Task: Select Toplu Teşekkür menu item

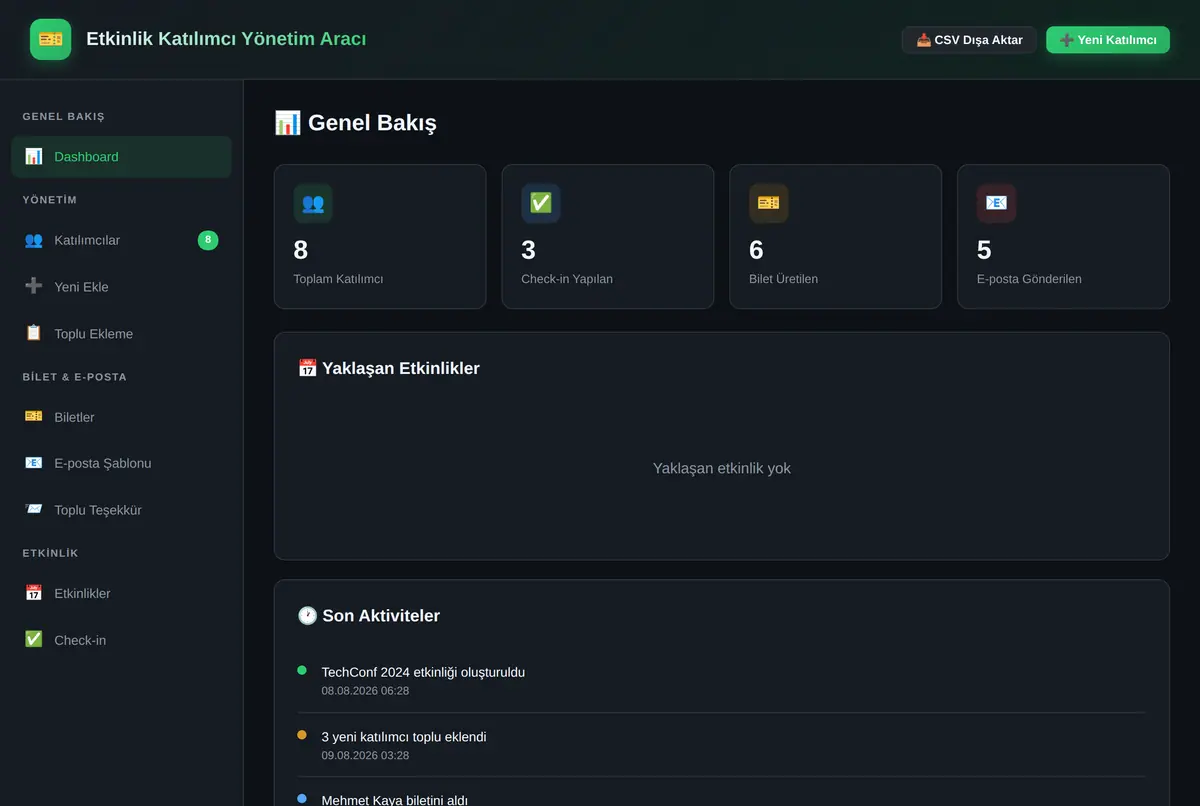Action: [121, 510]
